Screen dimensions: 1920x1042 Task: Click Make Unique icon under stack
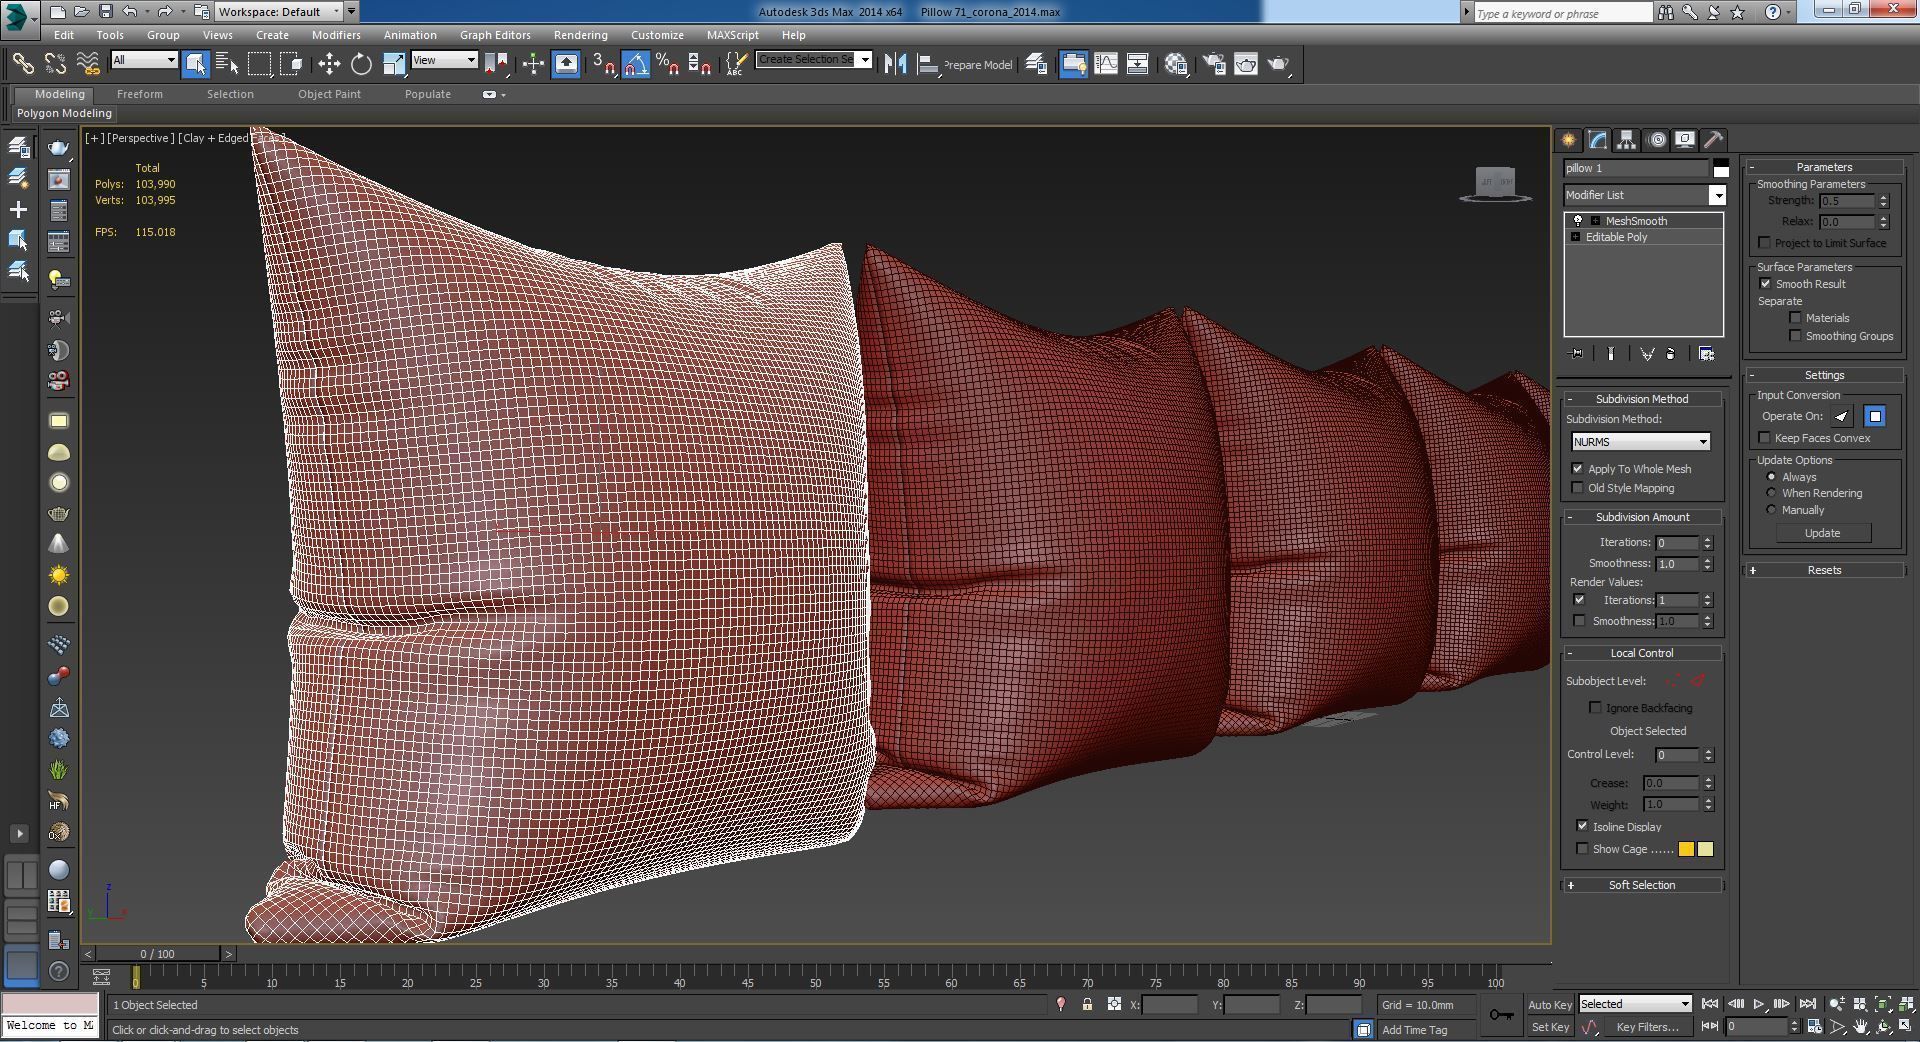pos(1647,354)
